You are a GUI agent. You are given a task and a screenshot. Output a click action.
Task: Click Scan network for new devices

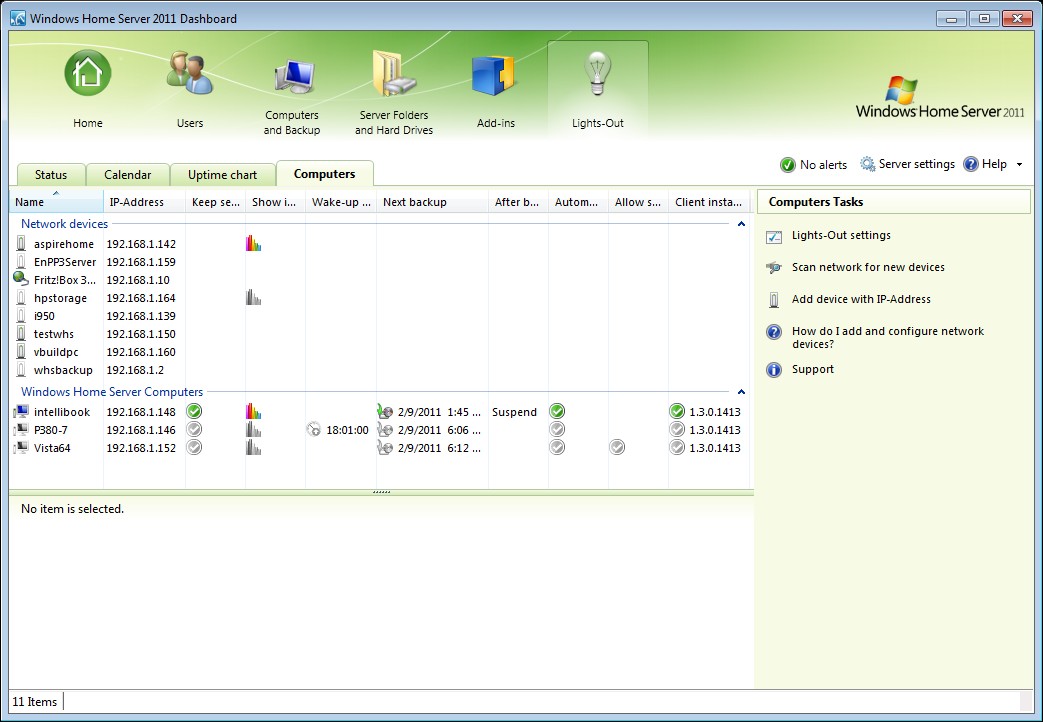point(868,268)
